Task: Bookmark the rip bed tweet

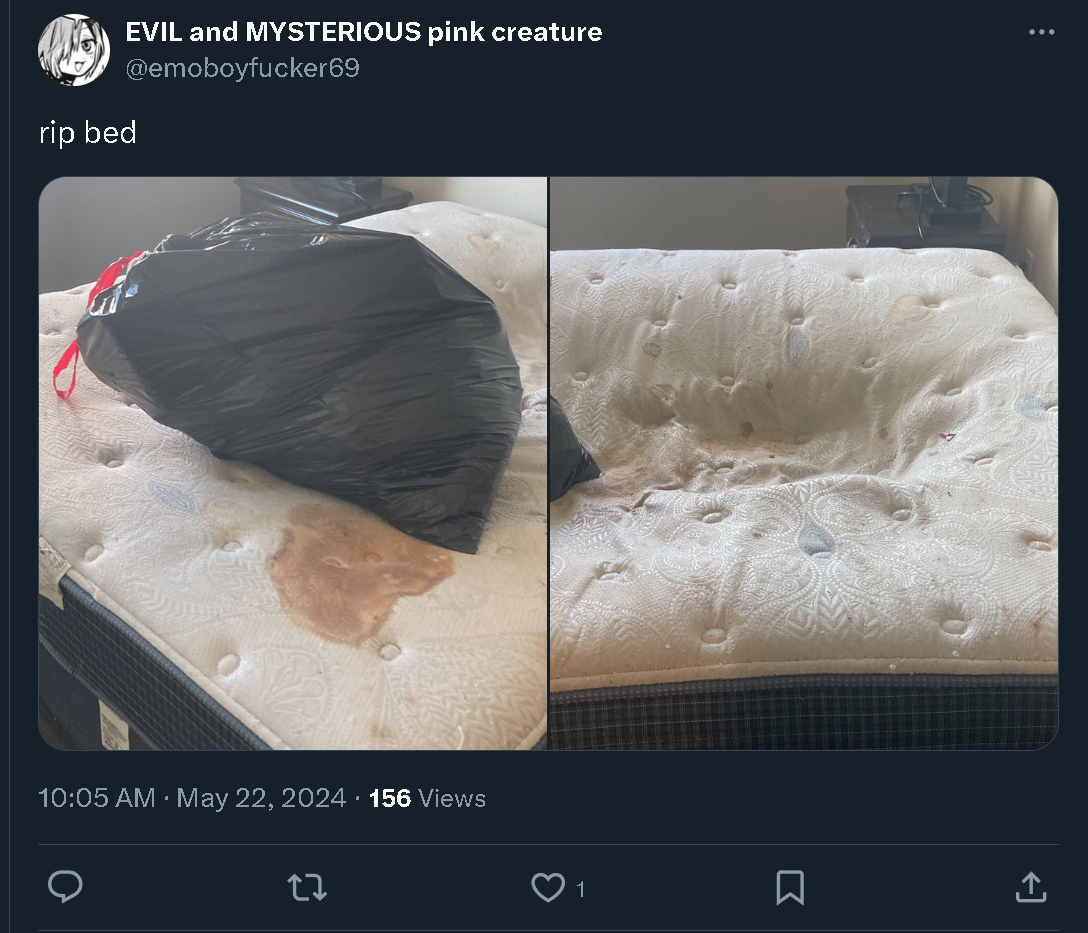Action: [790, 887]
